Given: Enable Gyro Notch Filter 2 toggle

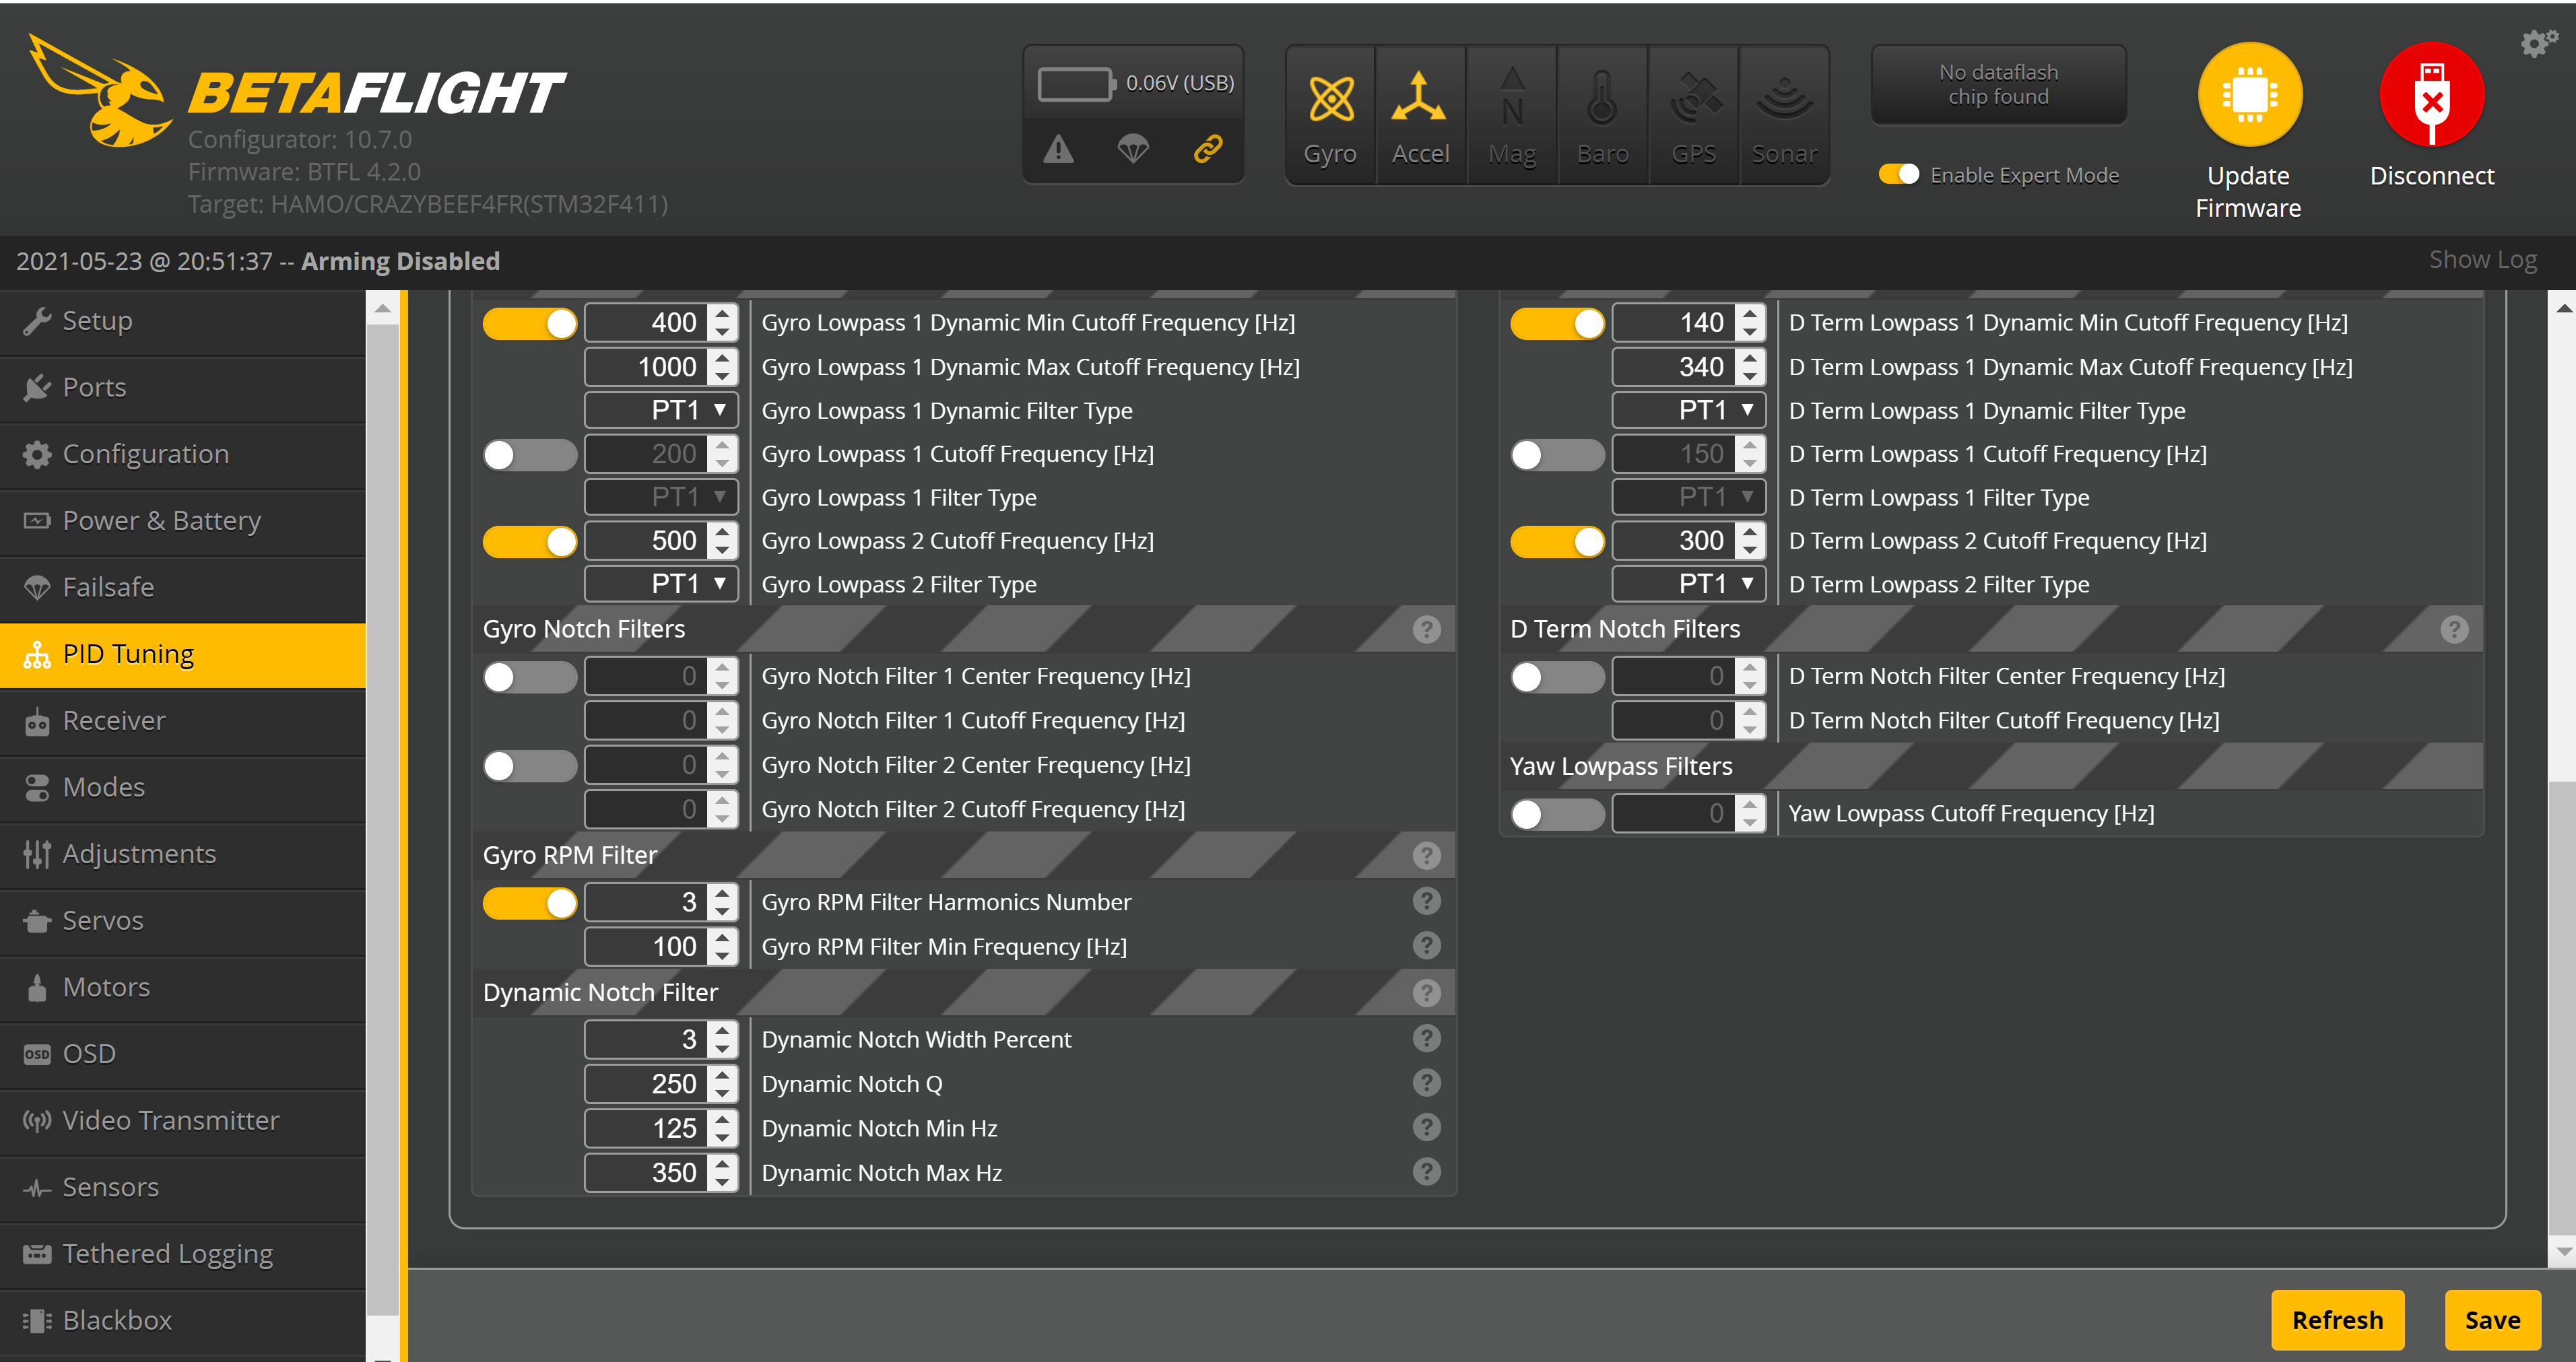Looking at the screenshot, I should point(530,766).
